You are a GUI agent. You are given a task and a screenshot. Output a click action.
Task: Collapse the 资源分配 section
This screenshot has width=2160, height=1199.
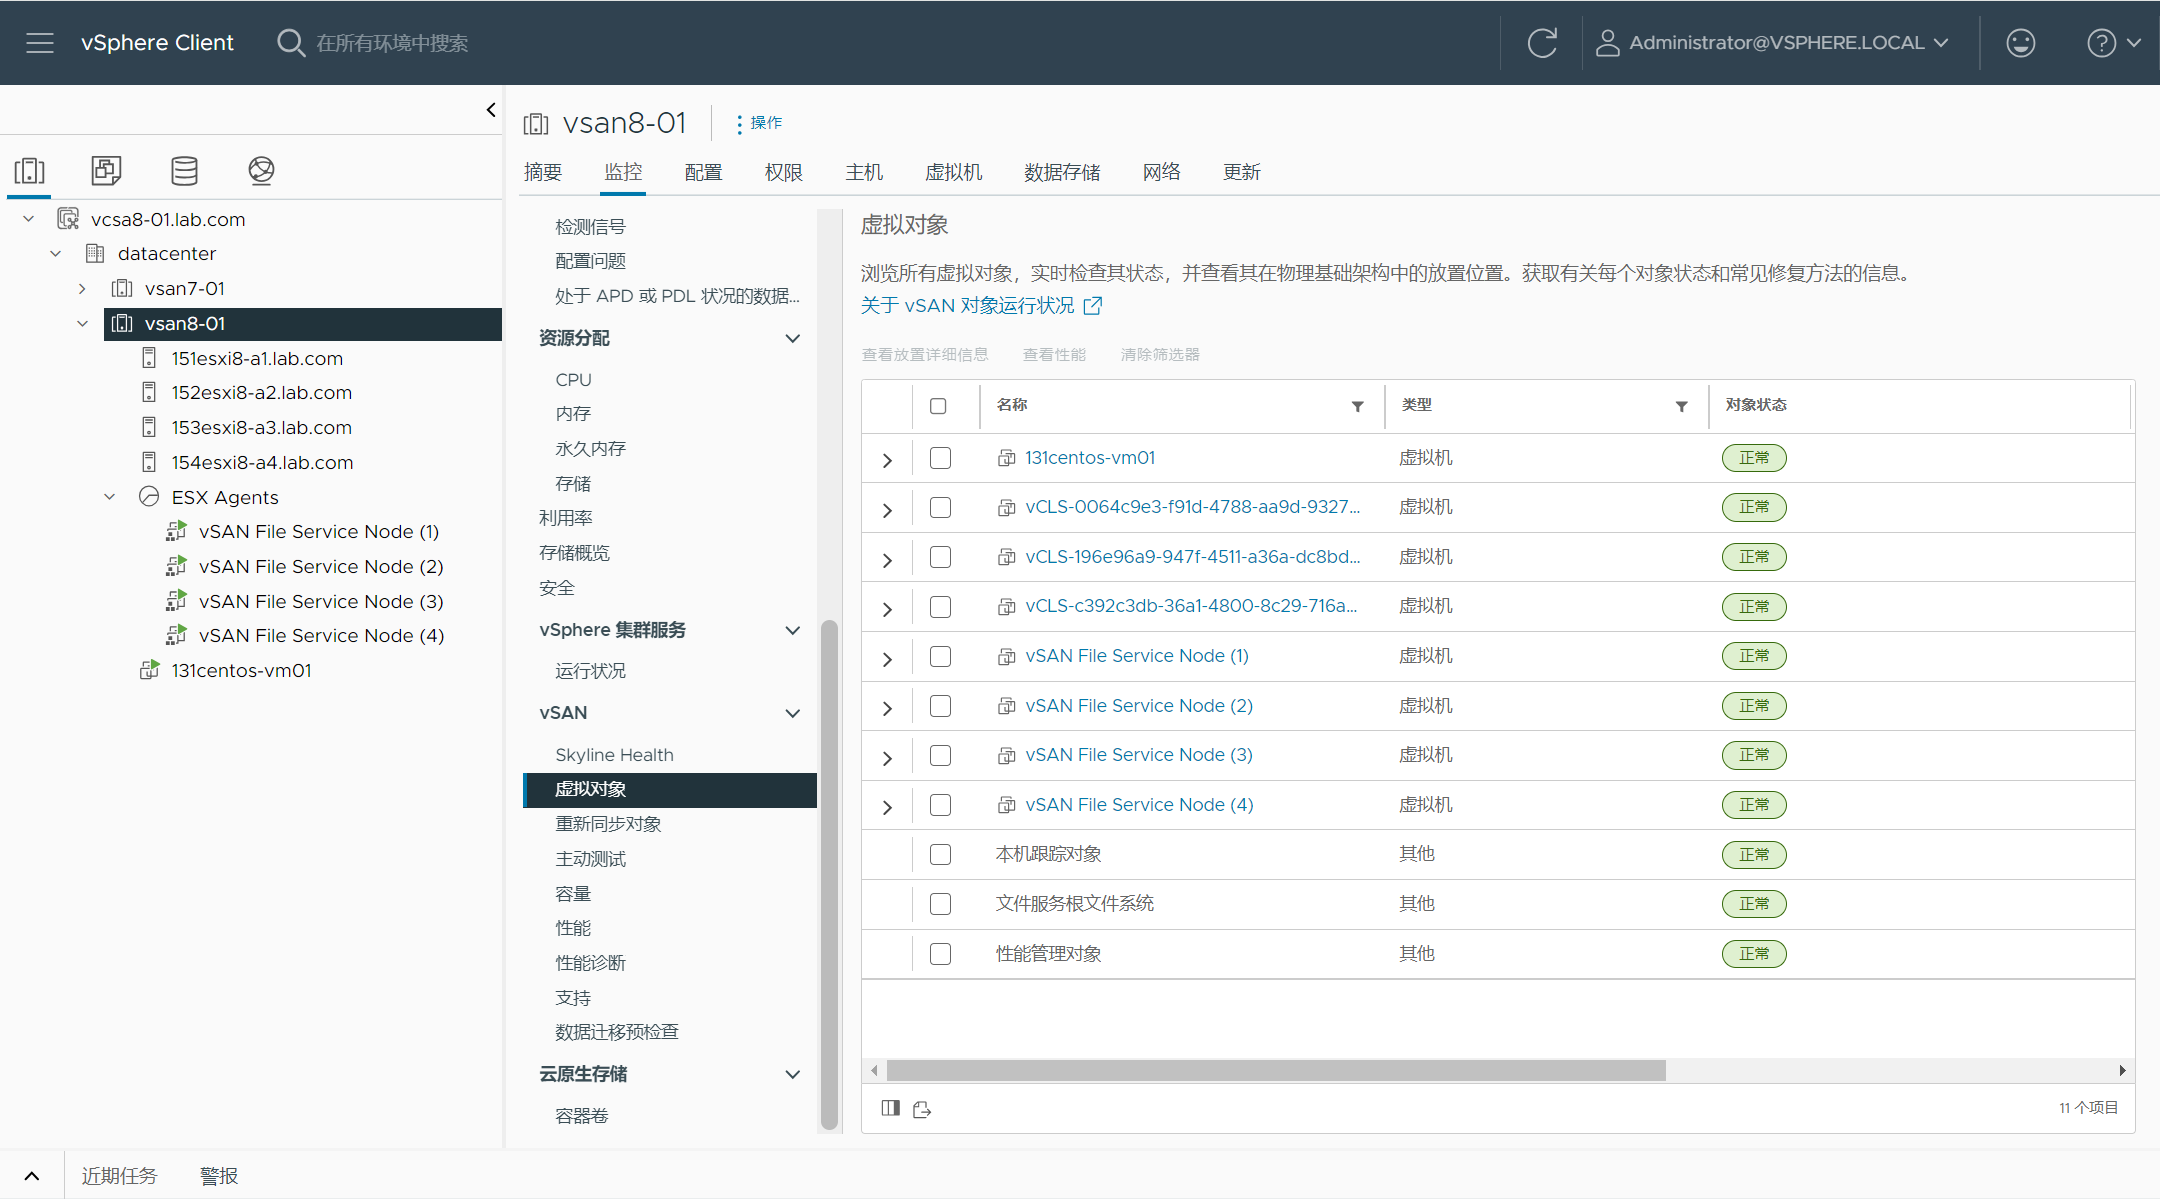click(x=793, y=338)
